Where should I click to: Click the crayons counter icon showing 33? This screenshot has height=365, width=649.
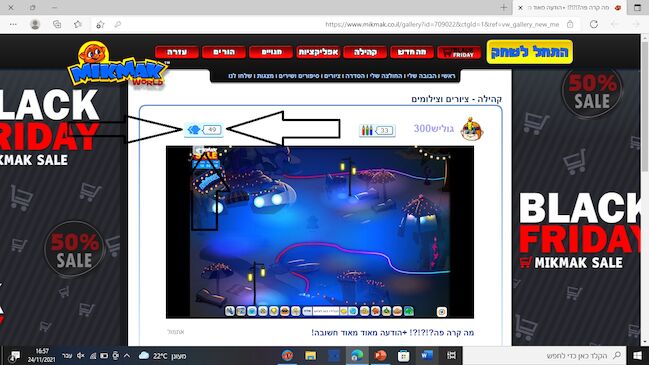[x=377, y=130]
